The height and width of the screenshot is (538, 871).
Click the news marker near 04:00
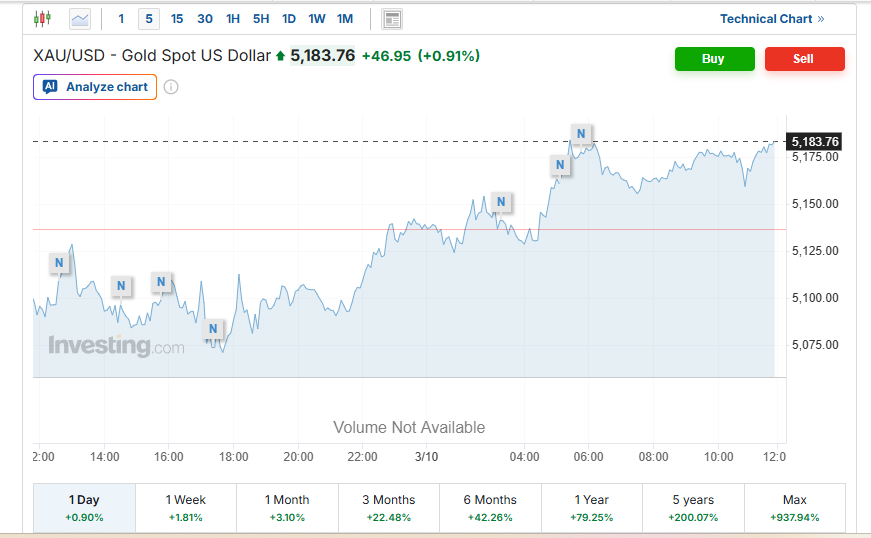coord(501,203)
